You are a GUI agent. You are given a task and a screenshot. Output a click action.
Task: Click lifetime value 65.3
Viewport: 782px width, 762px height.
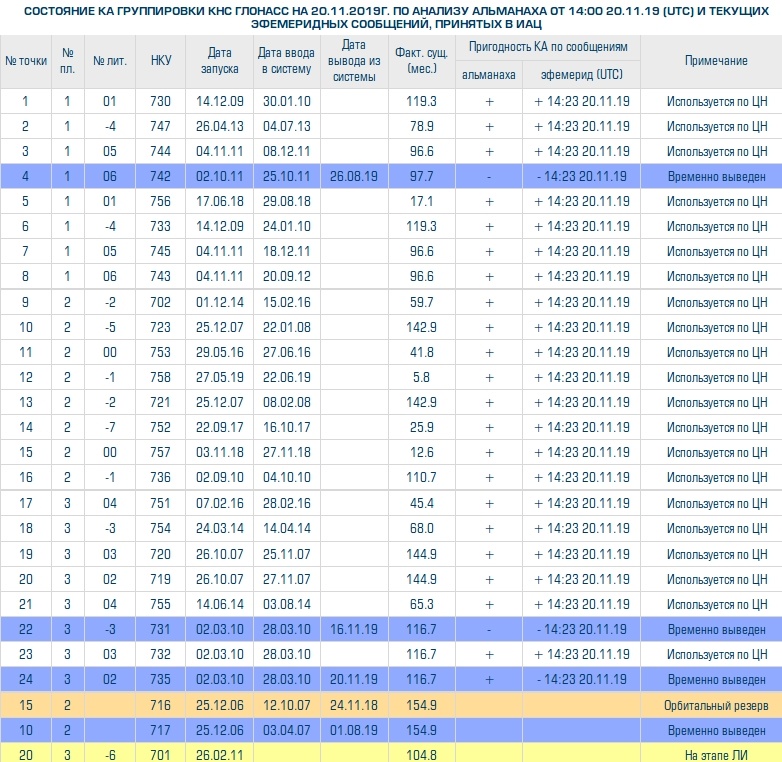point(421,604)
